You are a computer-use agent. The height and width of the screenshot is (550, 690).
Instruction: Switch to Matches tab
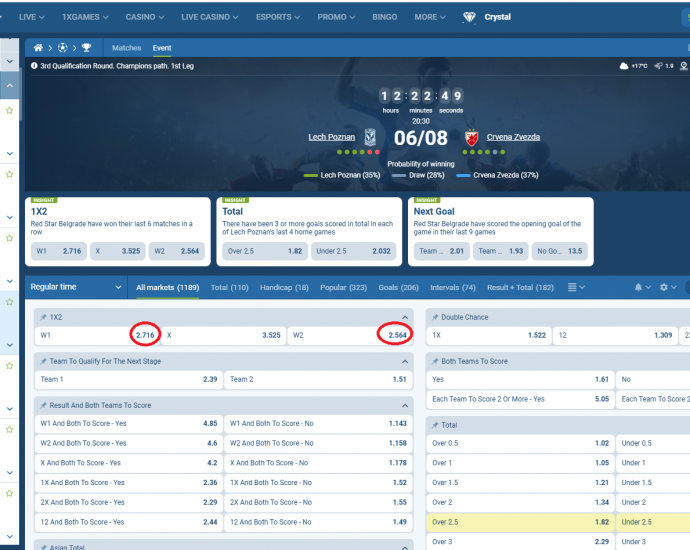[127, 48]
